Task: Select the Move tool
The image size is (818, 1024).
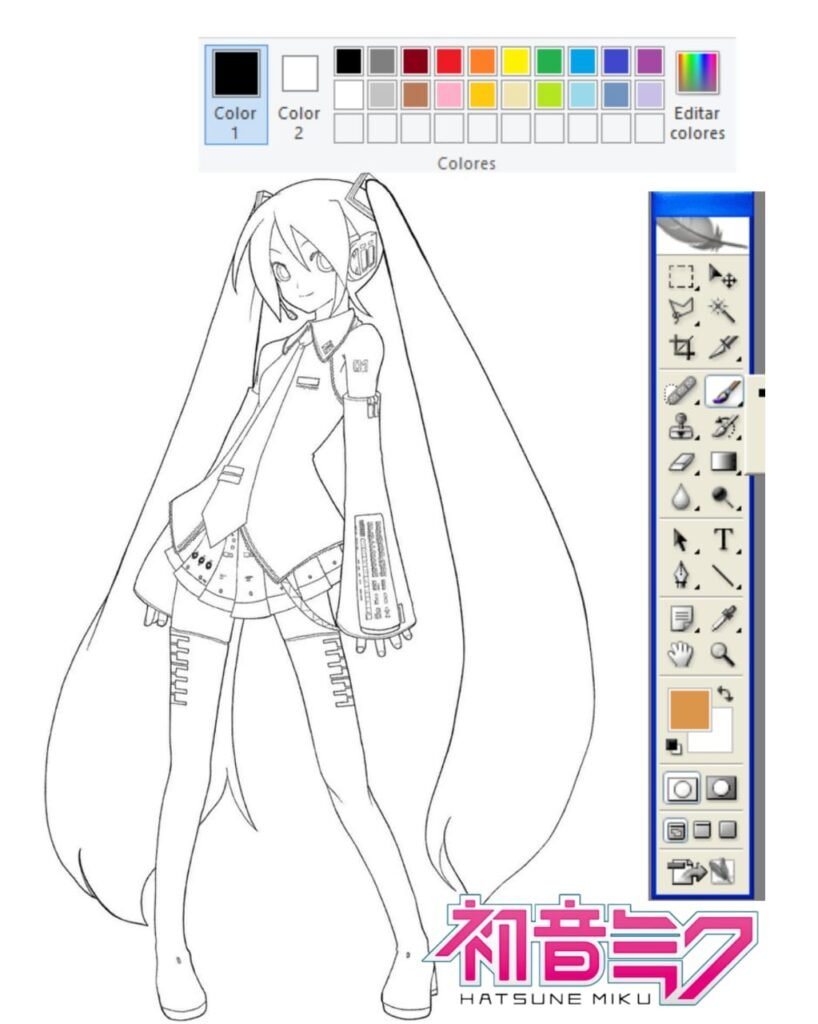Action: [723, 277]
